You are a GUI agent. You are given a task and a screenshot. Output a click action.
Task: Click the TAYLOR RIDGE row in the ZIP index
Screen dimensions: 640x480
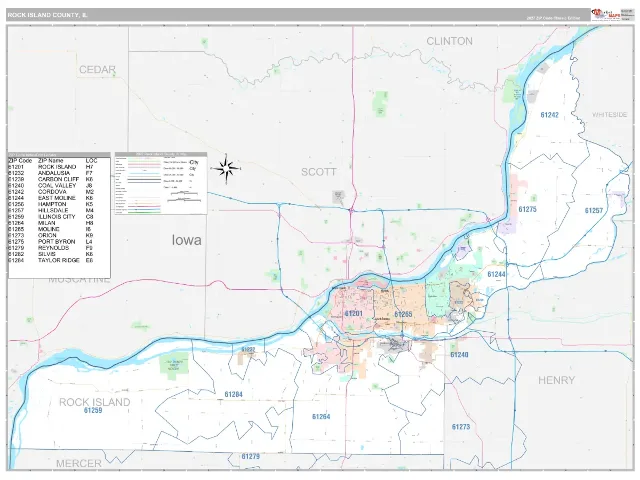(51, 260)
